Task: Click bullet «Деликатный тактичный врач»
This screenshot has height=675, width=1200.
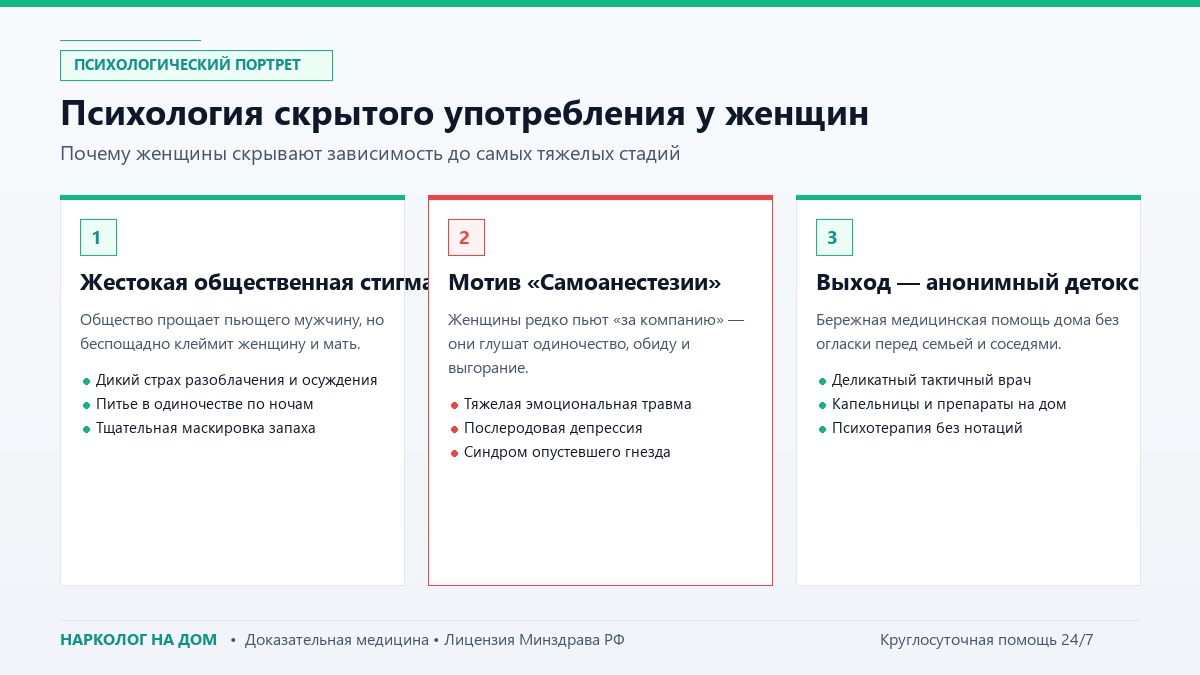Action: point(924,380)
